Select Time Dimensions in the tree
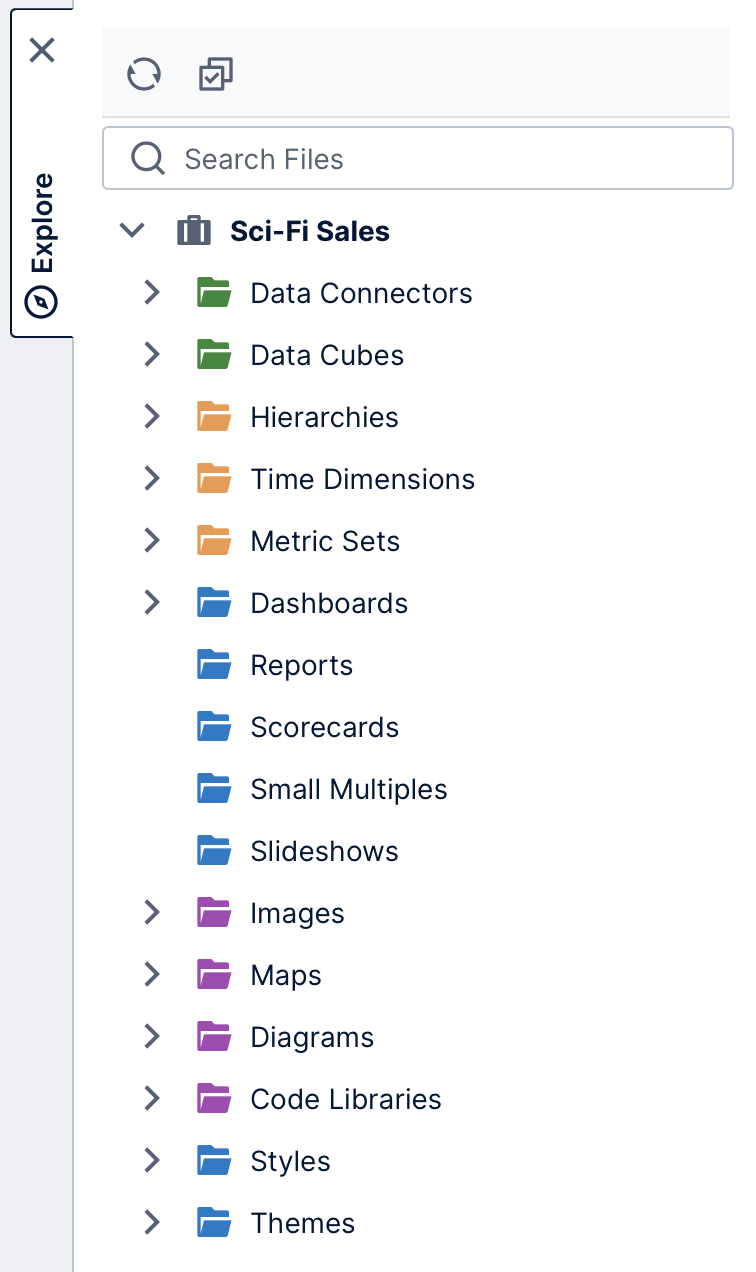This screenshot has height=1272, width=756. coord(362,479)
